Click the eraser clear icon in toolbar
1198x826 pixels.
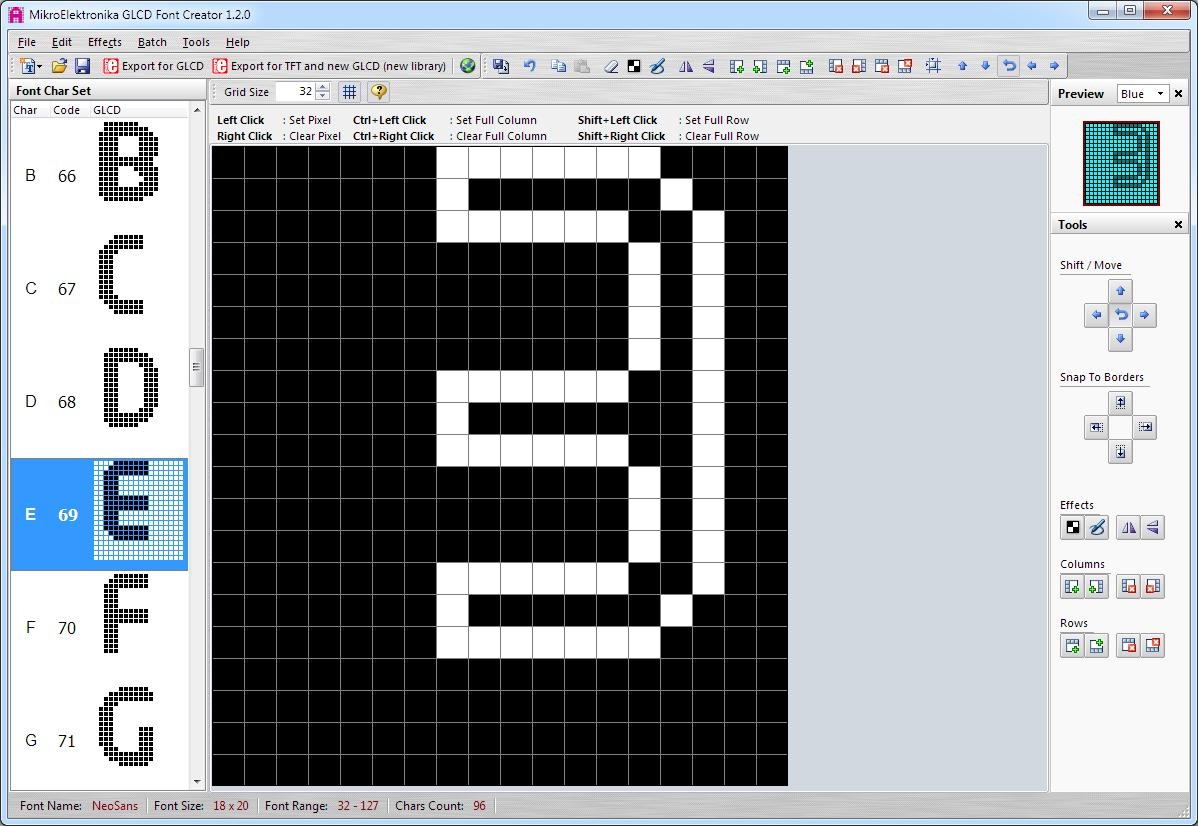(611, 66)
